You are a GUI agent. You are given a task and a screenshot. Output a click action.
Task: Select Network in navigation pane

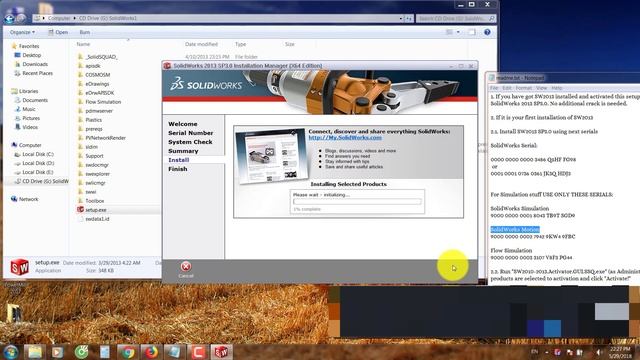pos(28,199)
